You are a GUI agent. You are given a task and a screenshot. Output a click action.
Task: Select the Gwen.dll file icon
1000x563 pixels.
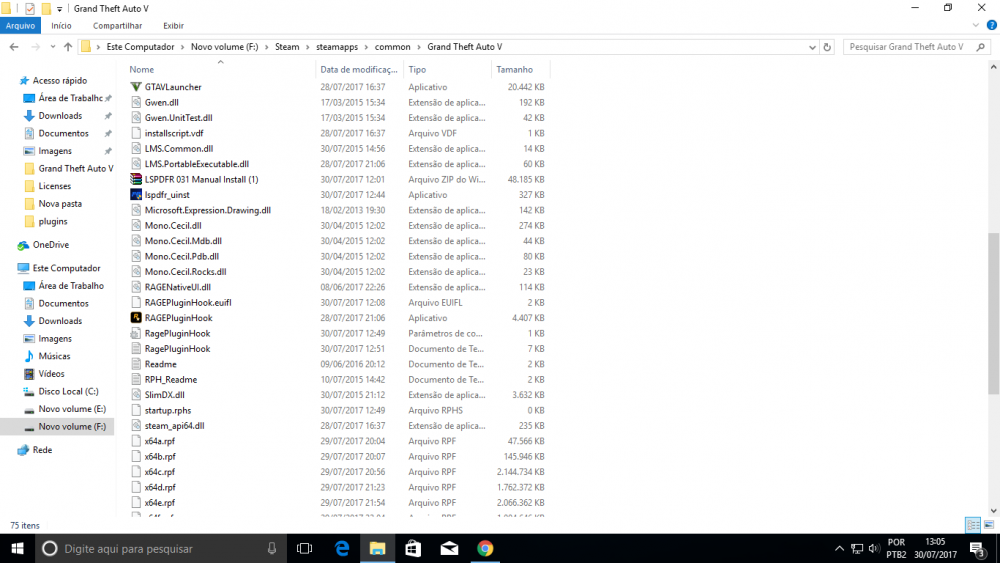(136, 102)
